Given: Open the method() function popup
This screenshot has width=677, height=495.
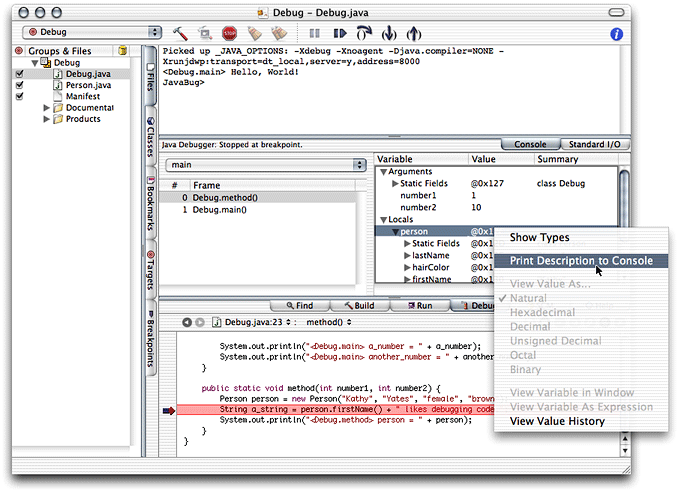Looking at the screenshot, I should (x=329, y=322).
